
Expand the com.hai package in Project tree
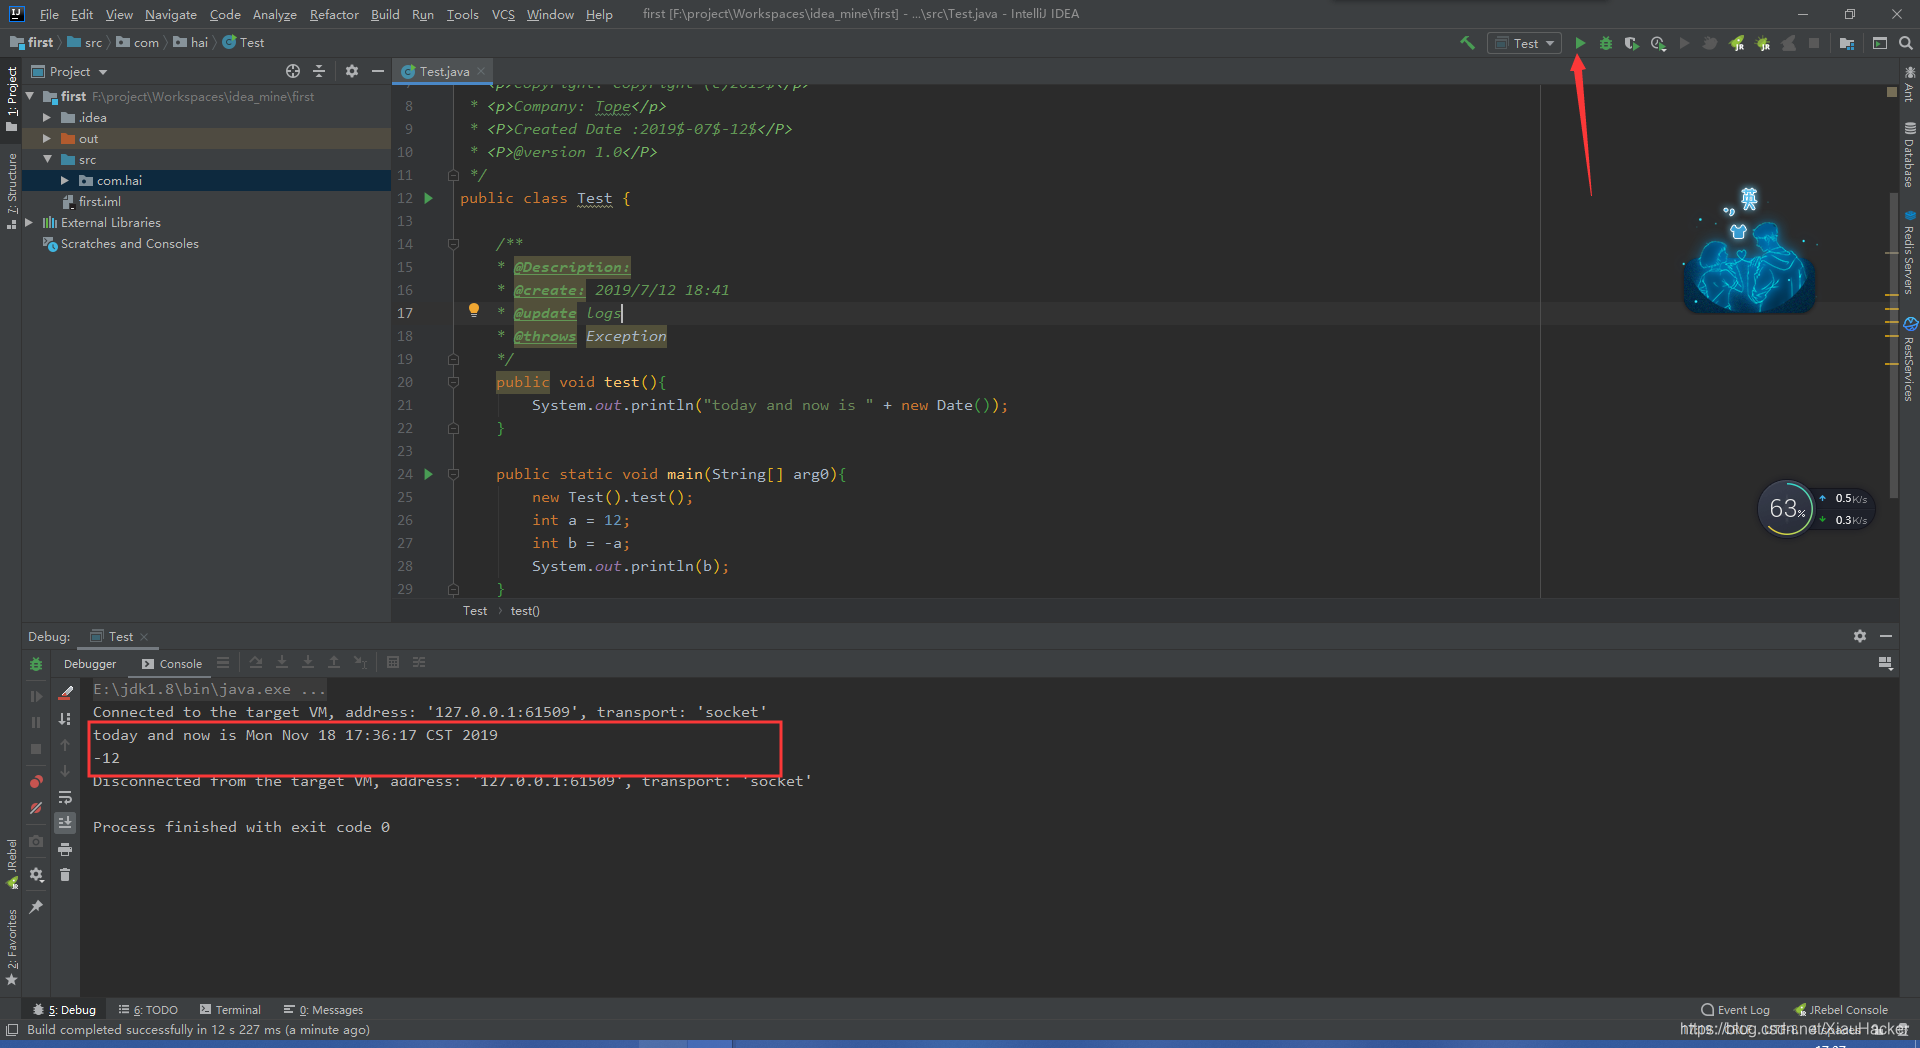click(x=66, y=180)
